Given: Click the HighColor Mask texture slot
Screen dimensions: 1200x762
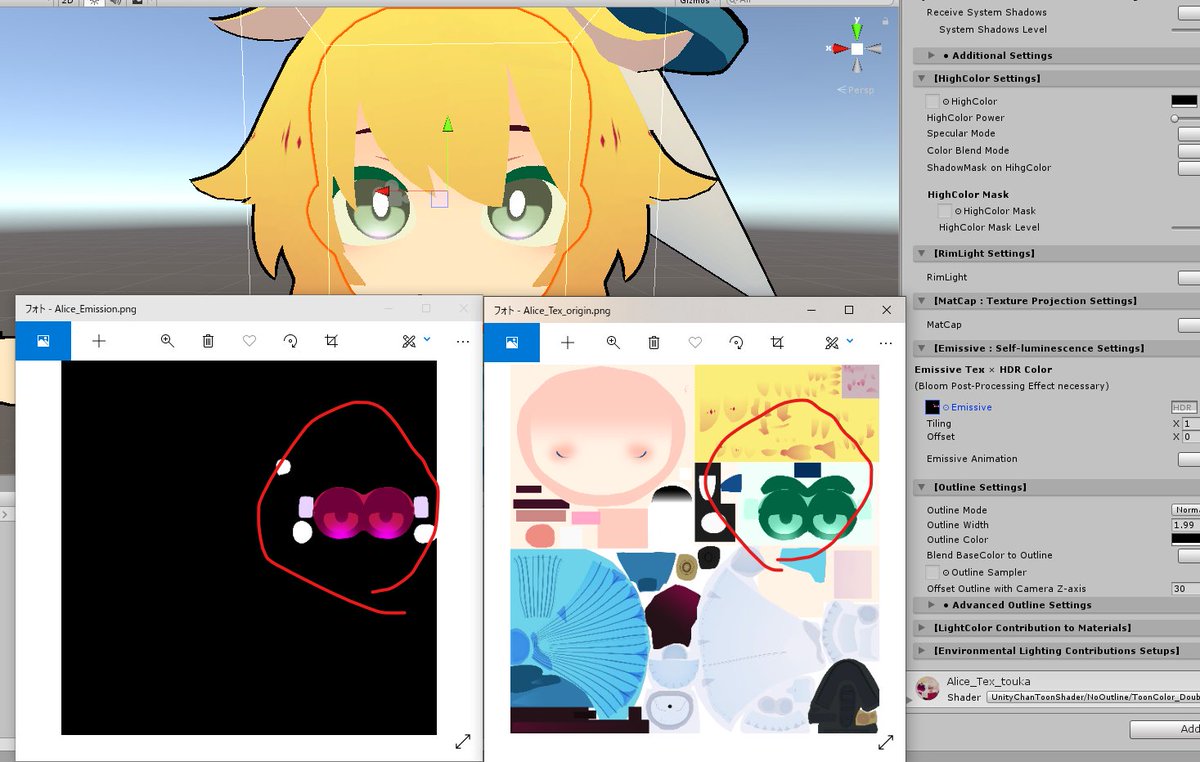Looking at the screenshot, I should [x=944, y=211].
